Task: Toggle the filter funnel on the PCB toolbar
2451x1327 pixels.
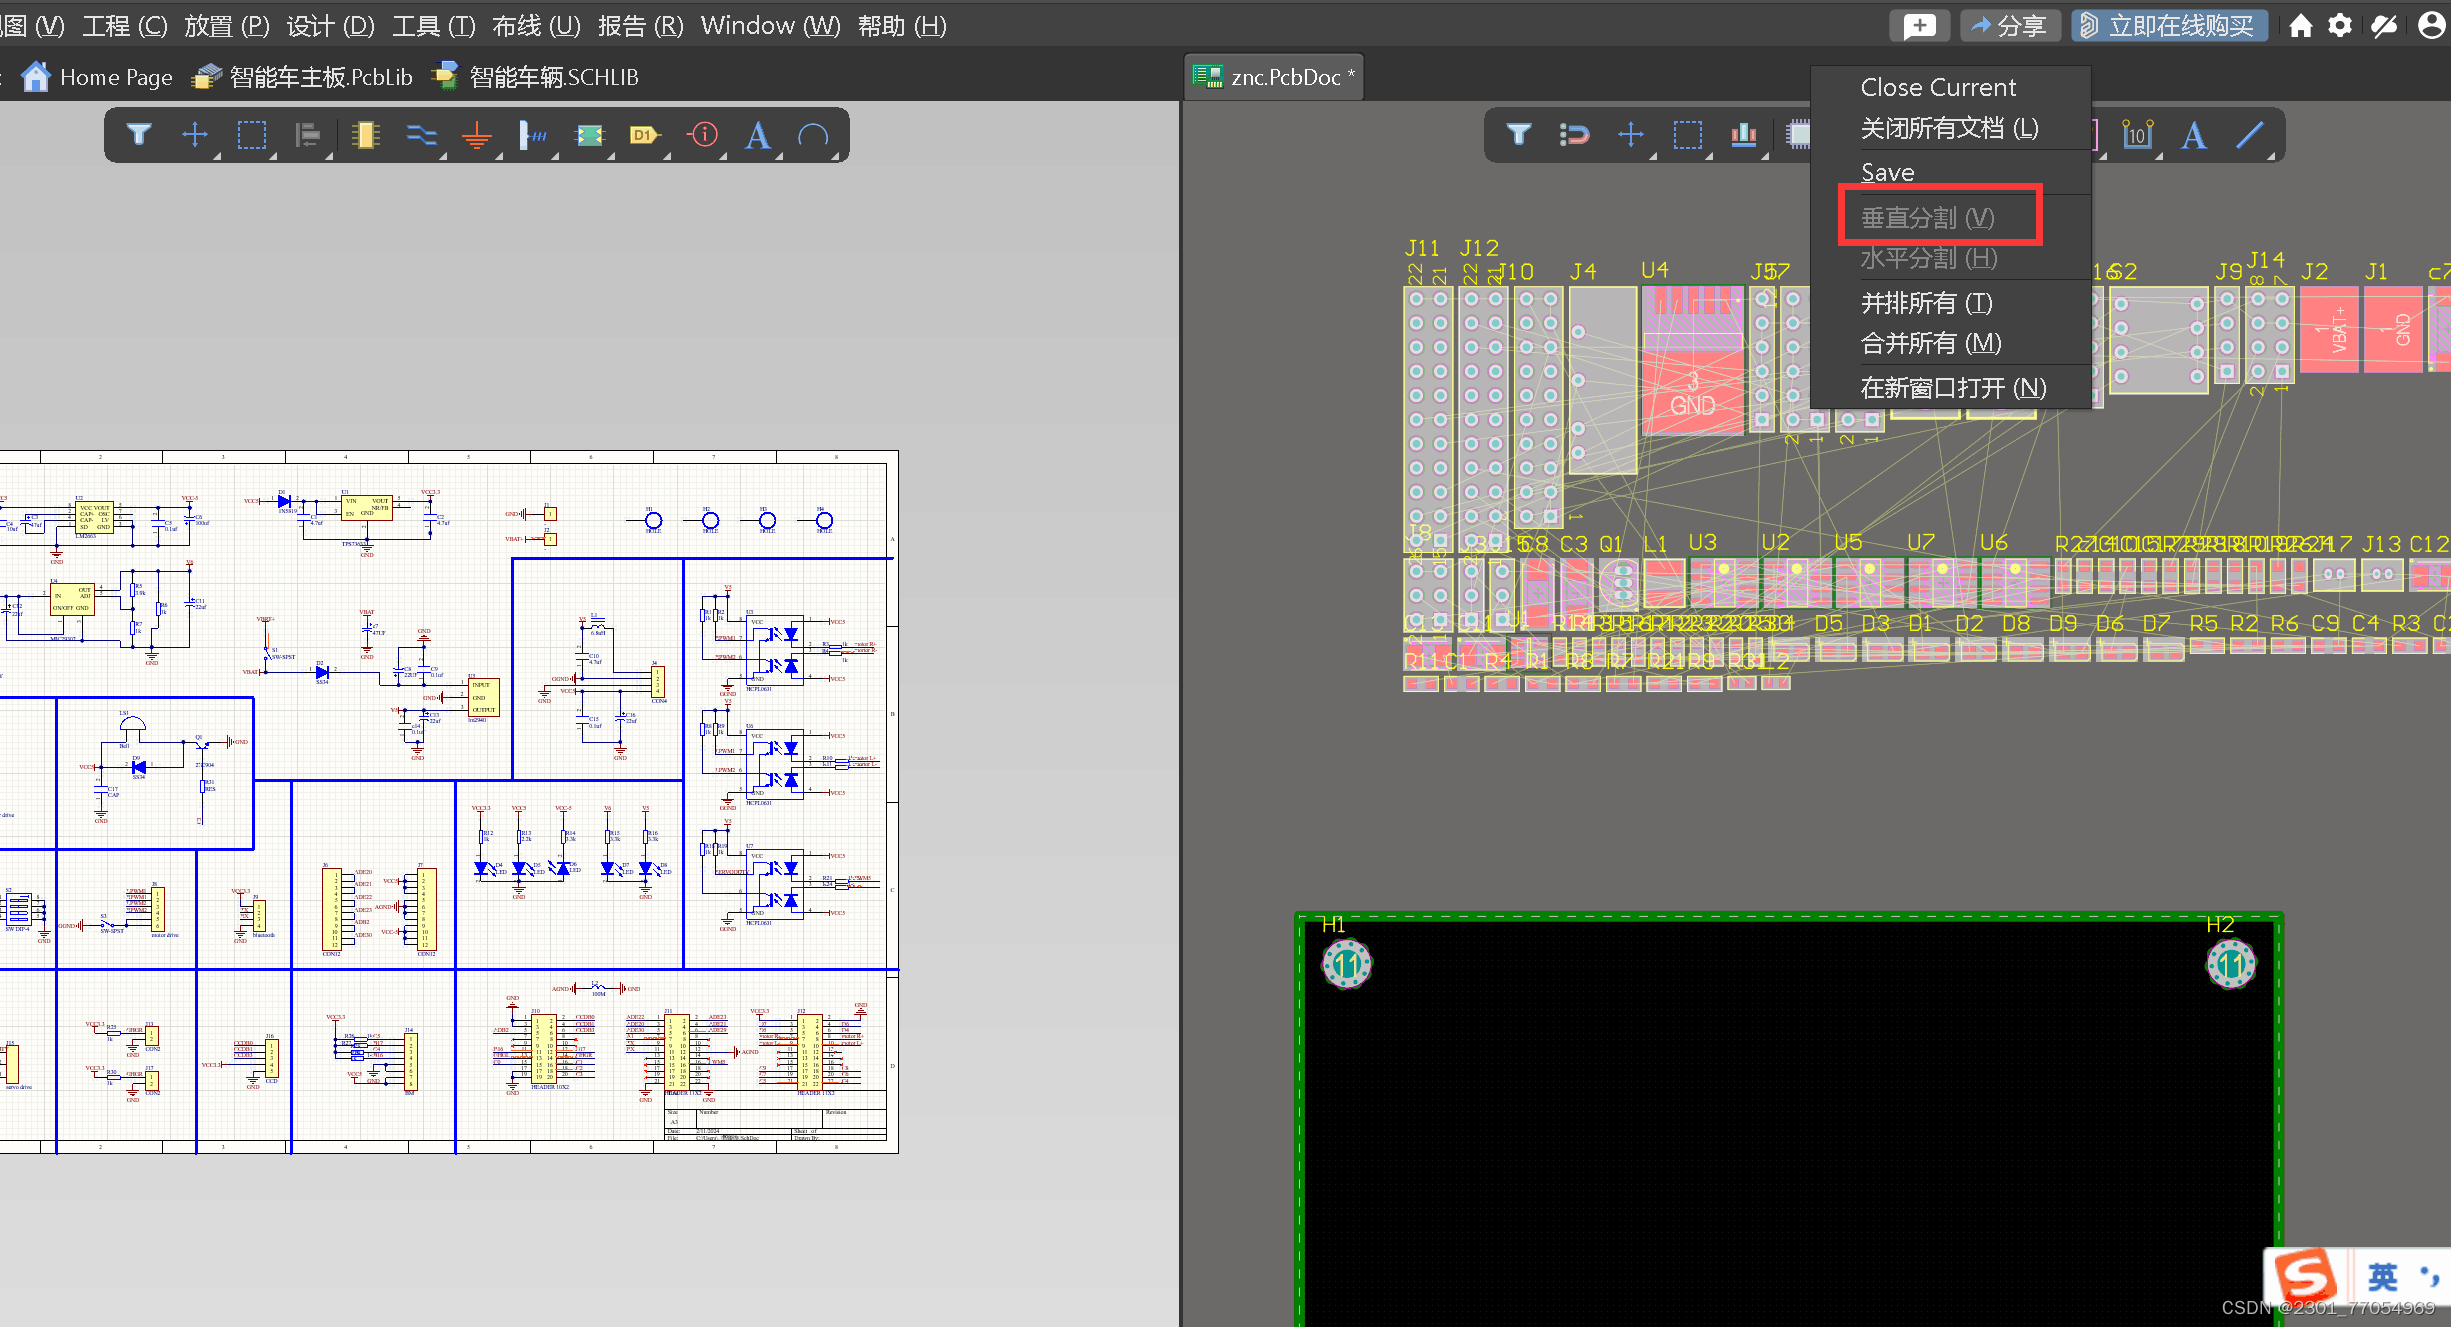Action: [x=1519, y=135]
